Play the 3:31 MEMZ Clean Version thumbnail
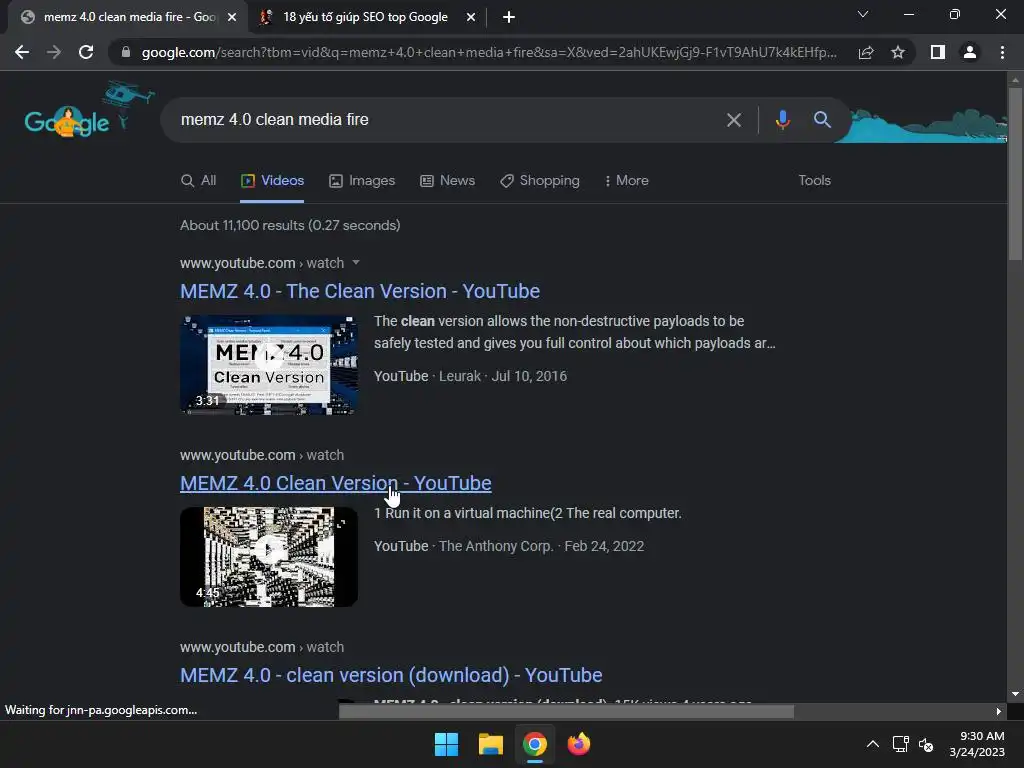1024x768 pixels. [x=269, y=364]
